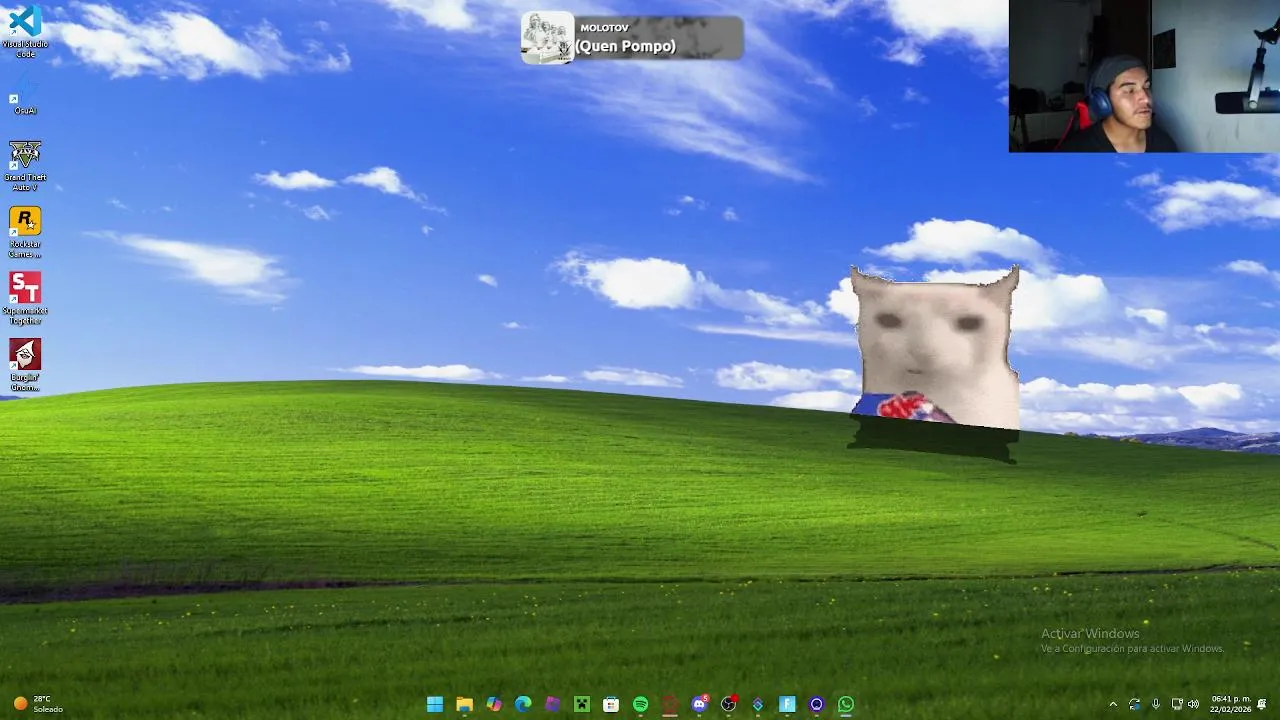Switch to Discord in the taskbar
The height and width of the screenshot is (720, 1280).
(x=699, y=704)
